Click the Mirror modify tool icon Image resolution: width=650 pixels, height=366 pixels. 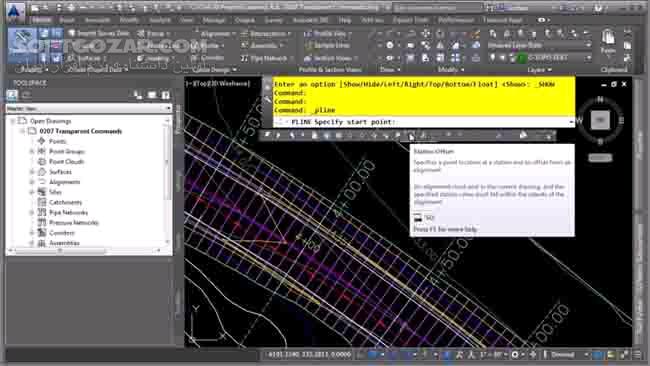440,45
